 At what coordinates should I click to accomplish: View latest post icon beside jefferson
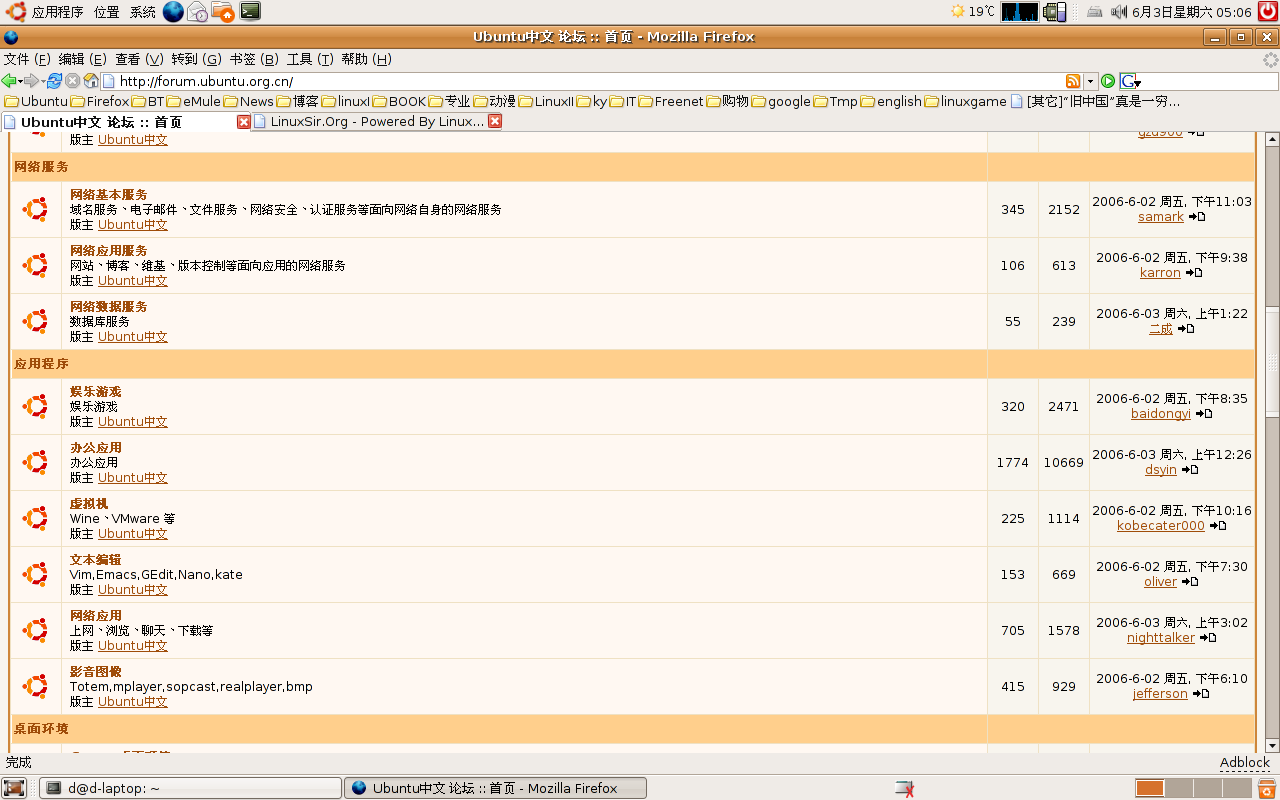(1201, 694)
